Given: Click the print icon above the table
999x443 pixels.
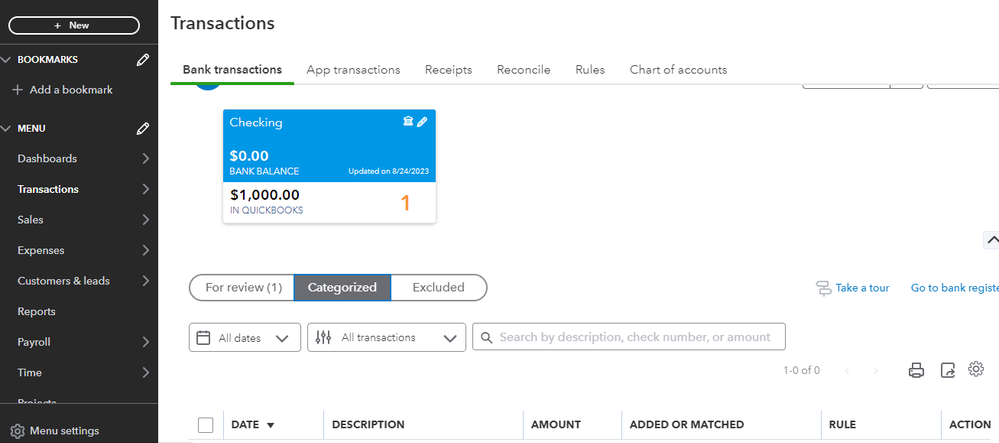Looking at the screenshot, I should pos(916,371).
